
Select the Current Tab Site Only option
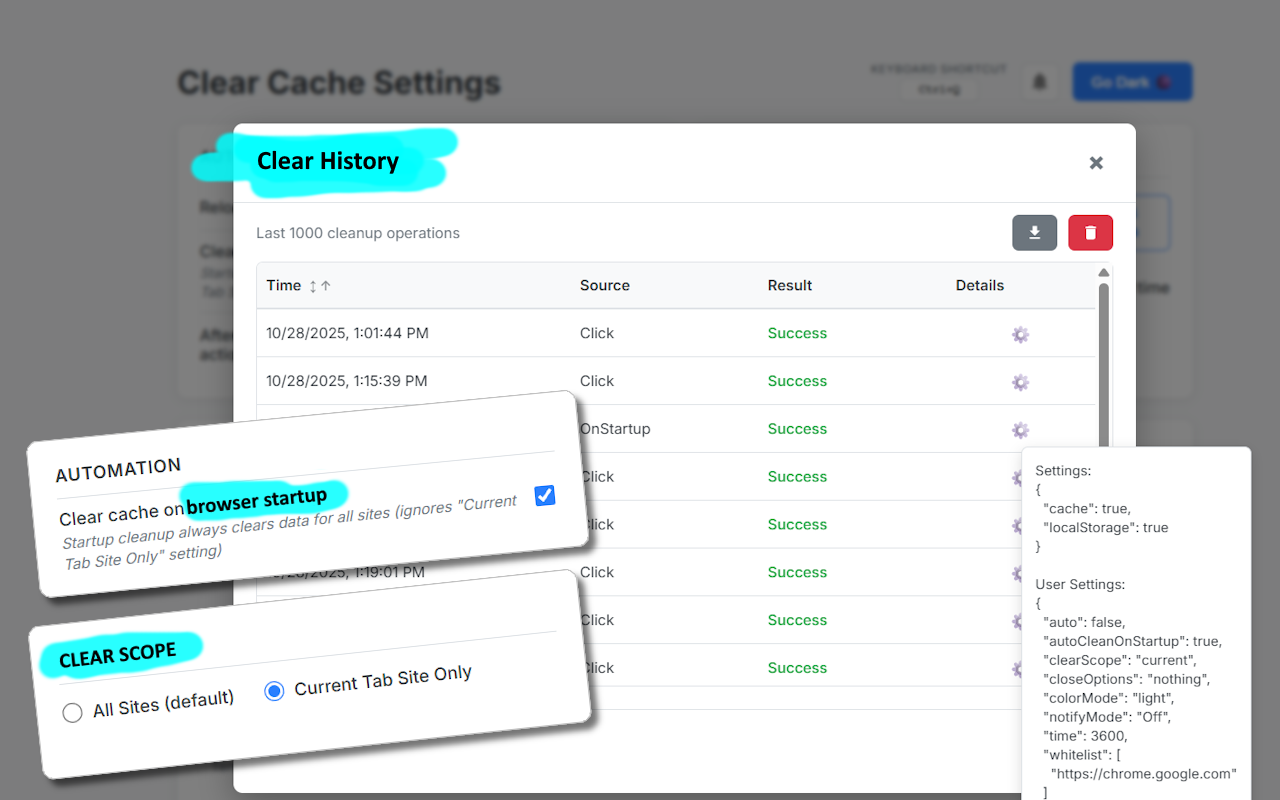point(274,691)
